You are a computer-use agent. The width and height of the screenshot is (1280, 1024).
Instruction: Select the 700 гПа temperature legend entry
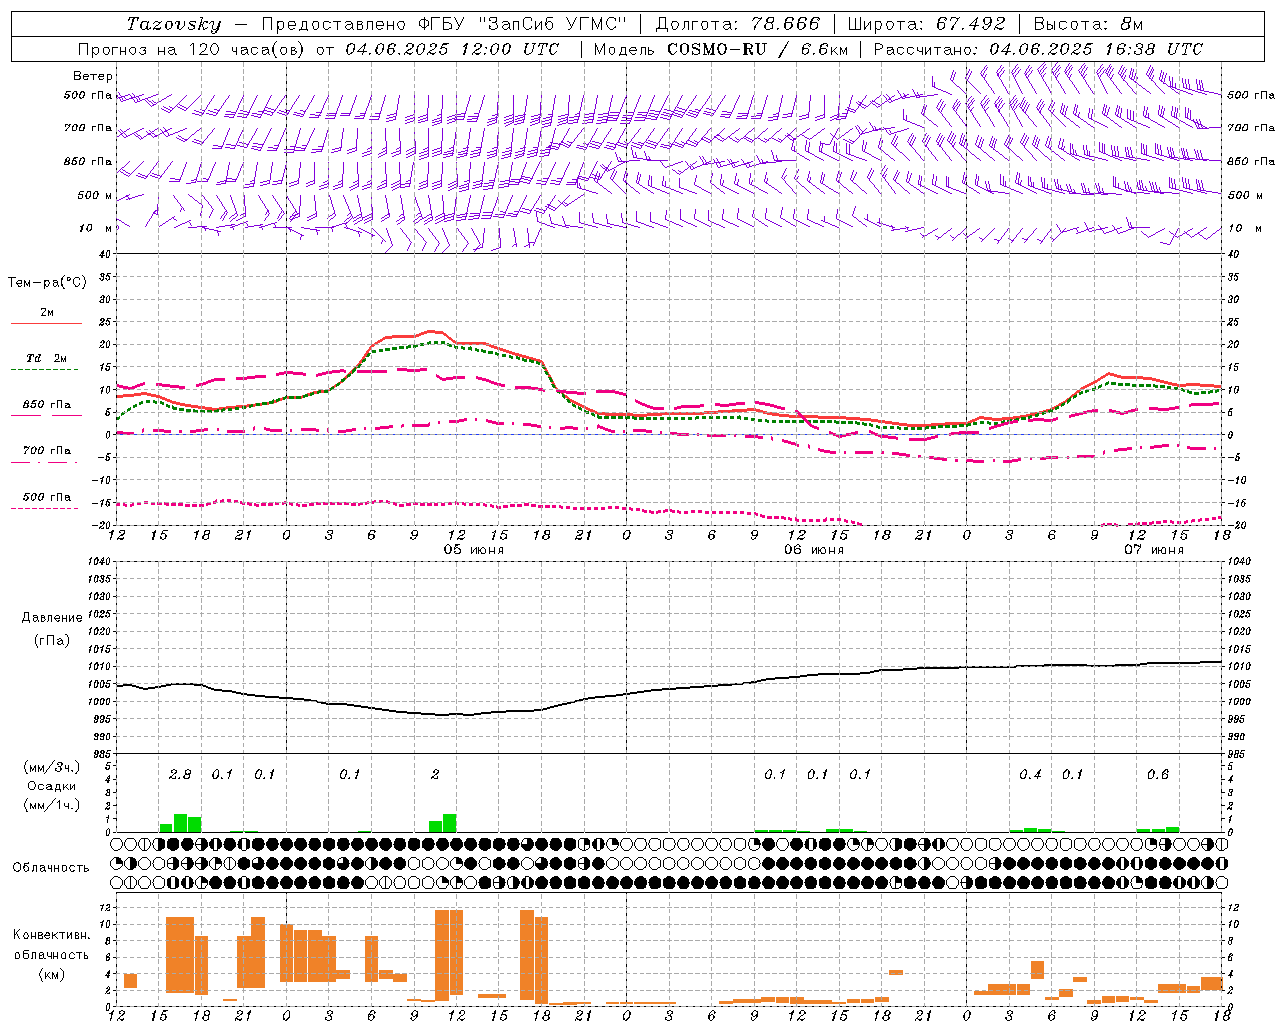pos(47,451)
